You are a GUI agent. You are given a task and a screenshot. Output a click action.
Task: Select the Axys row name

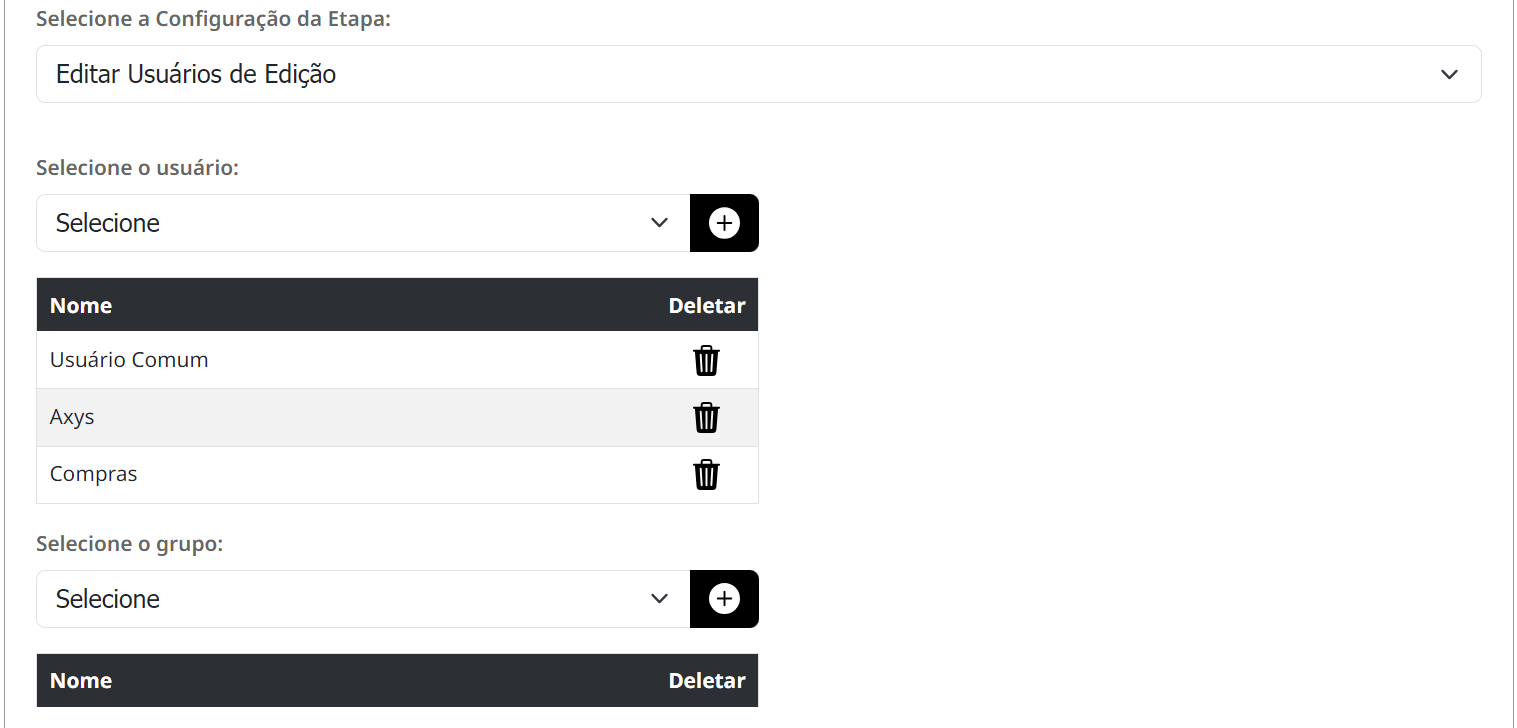coord(72,417)
